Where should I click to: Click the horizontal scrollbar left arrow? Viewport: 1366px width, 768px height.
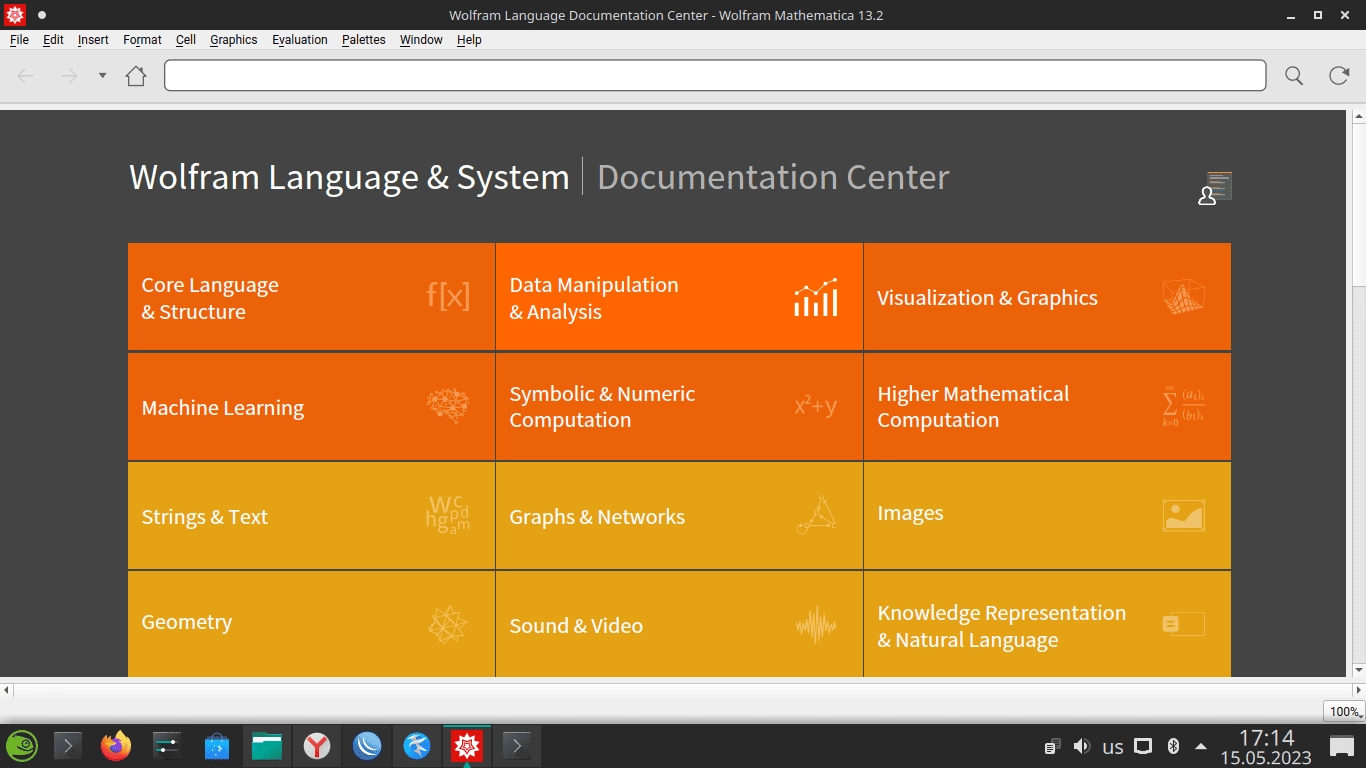[7, 690]
